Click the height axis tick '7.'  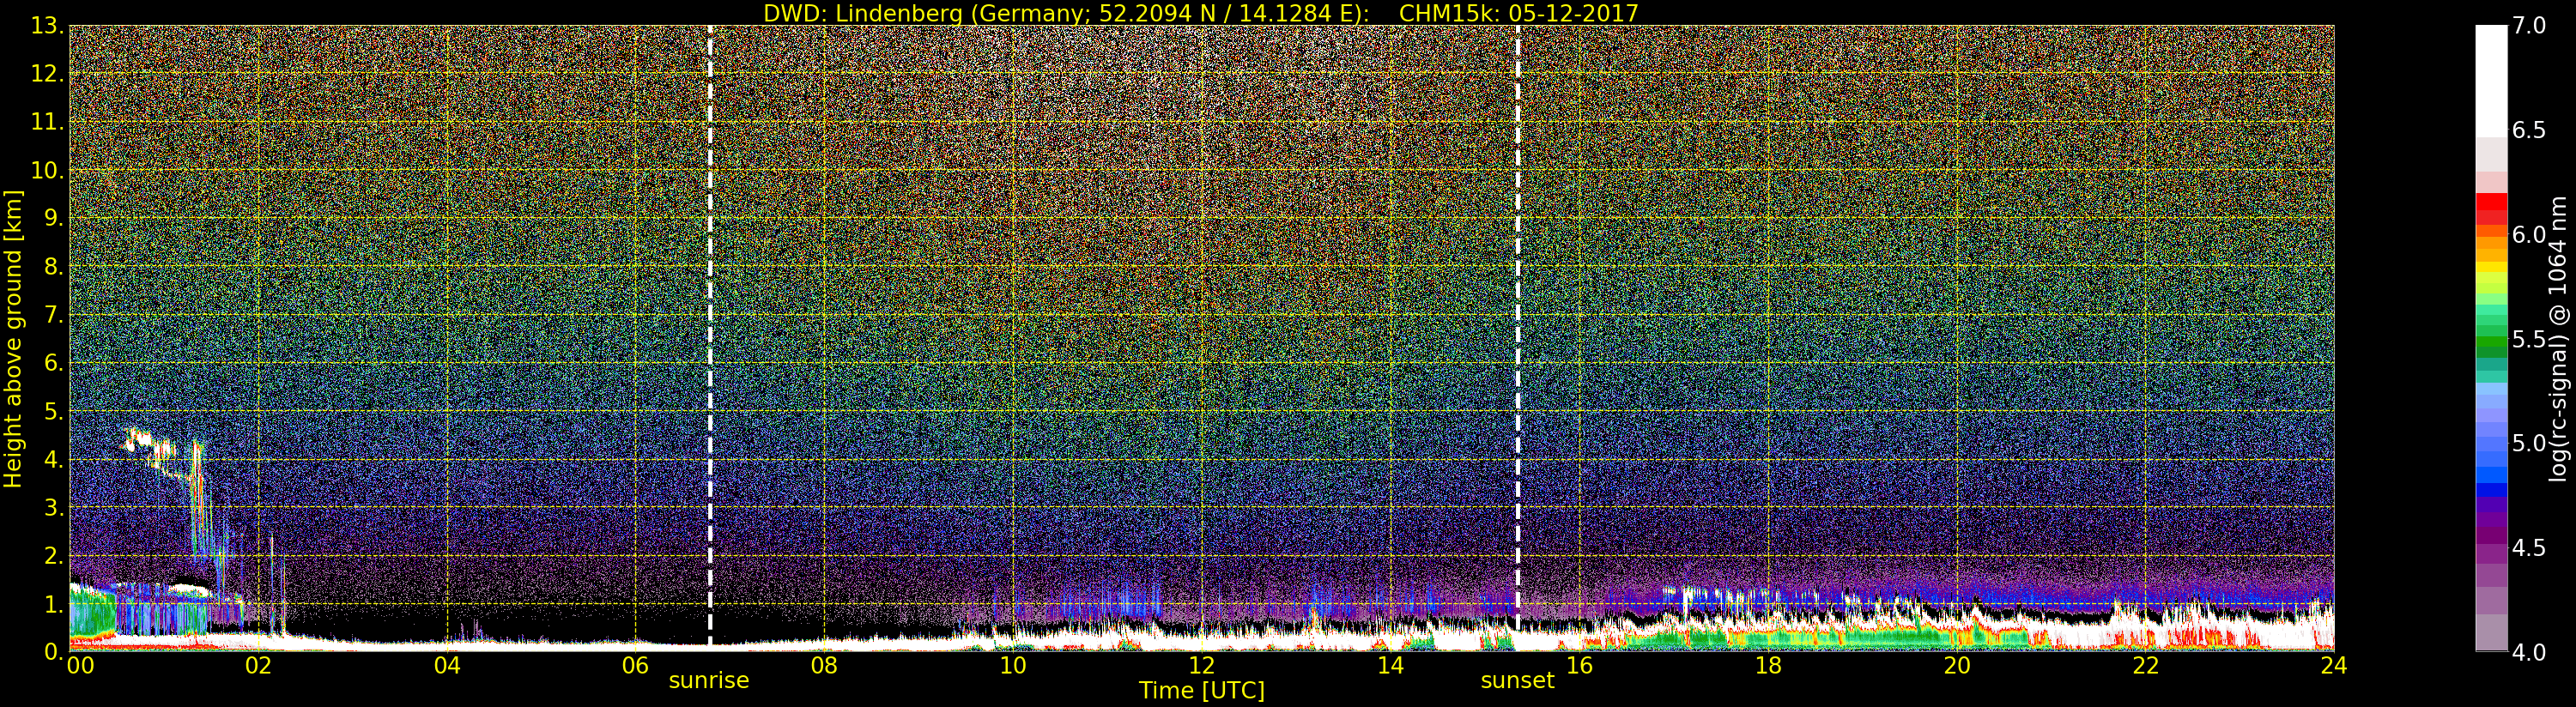point(53,315)
